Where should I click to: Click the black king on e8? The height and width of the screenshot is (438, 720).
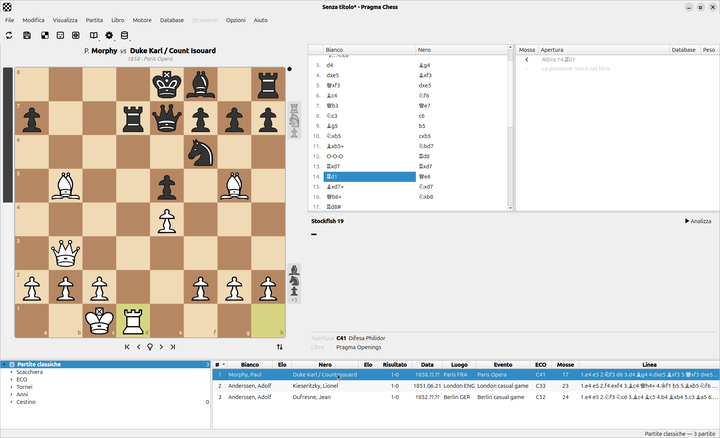(167, 85)
